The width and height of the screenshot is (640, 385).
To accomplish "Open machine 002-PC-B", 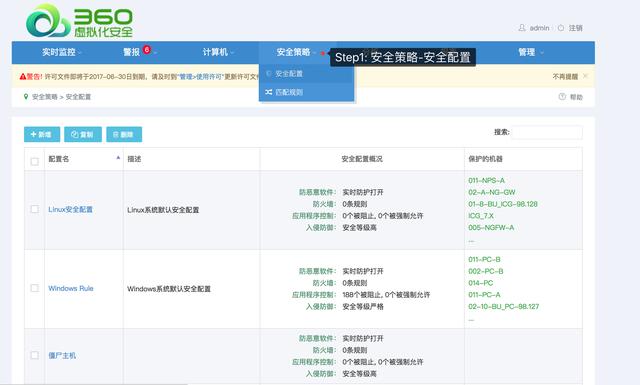I will [486, 271].
